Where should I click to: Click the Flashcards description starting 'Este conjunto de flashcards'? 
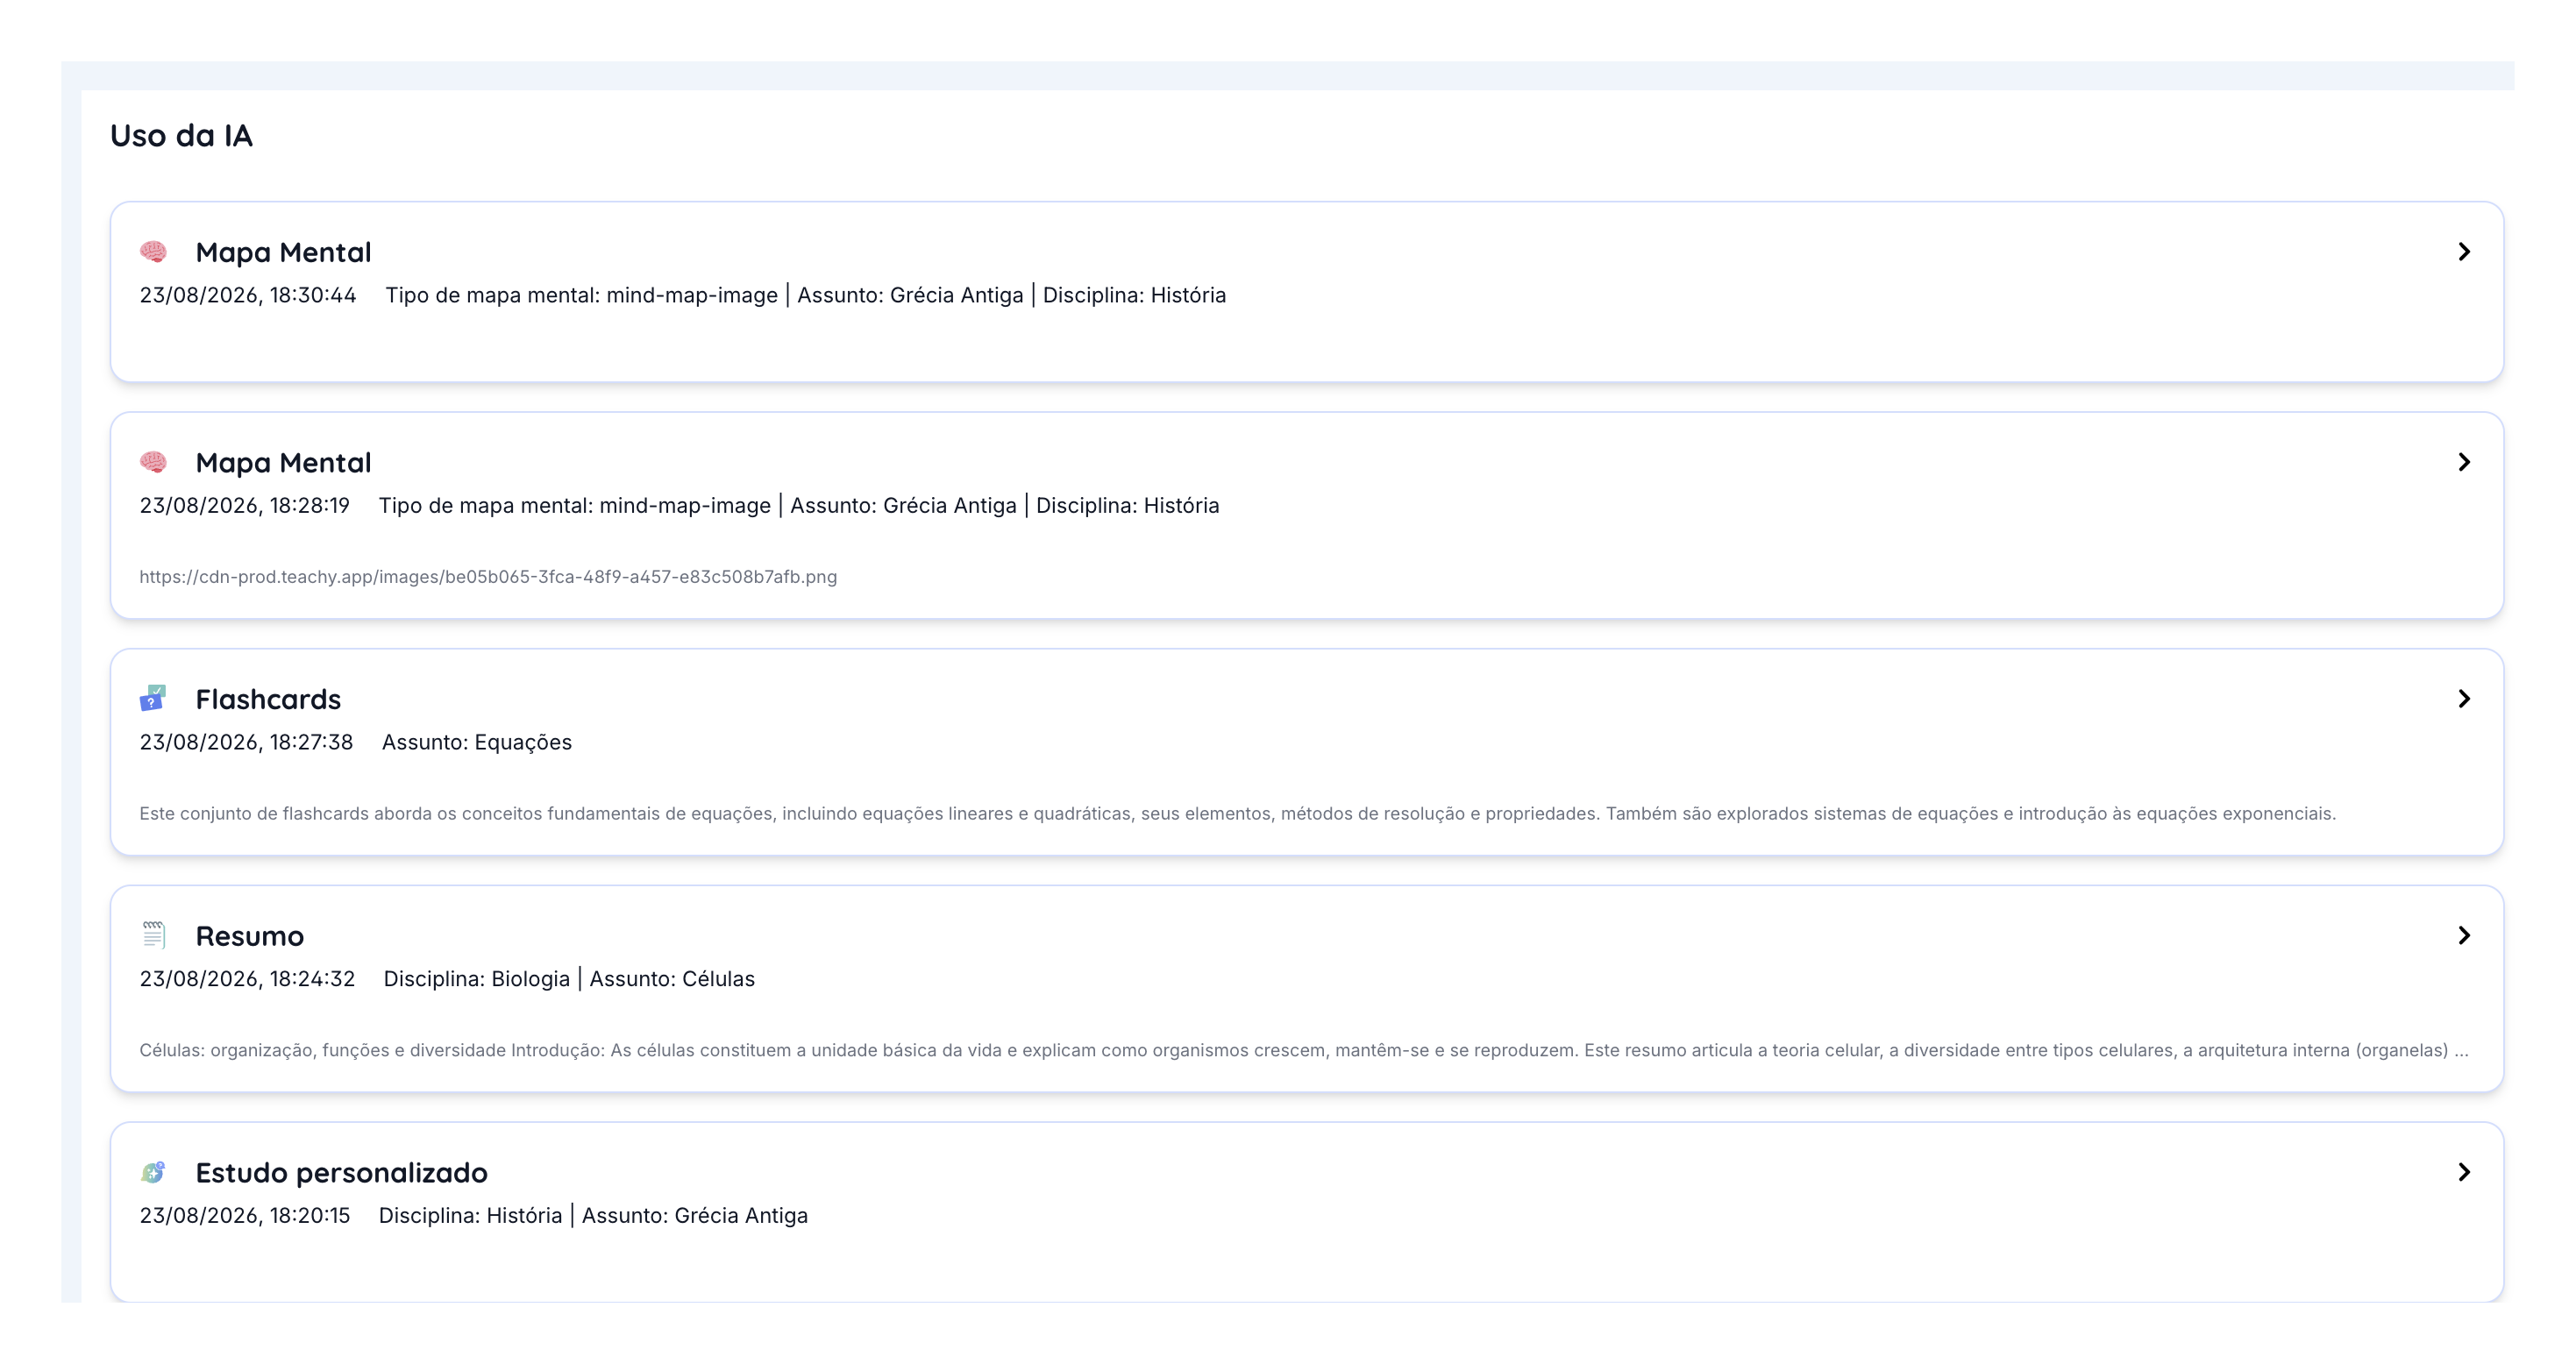coord(1238,814)
